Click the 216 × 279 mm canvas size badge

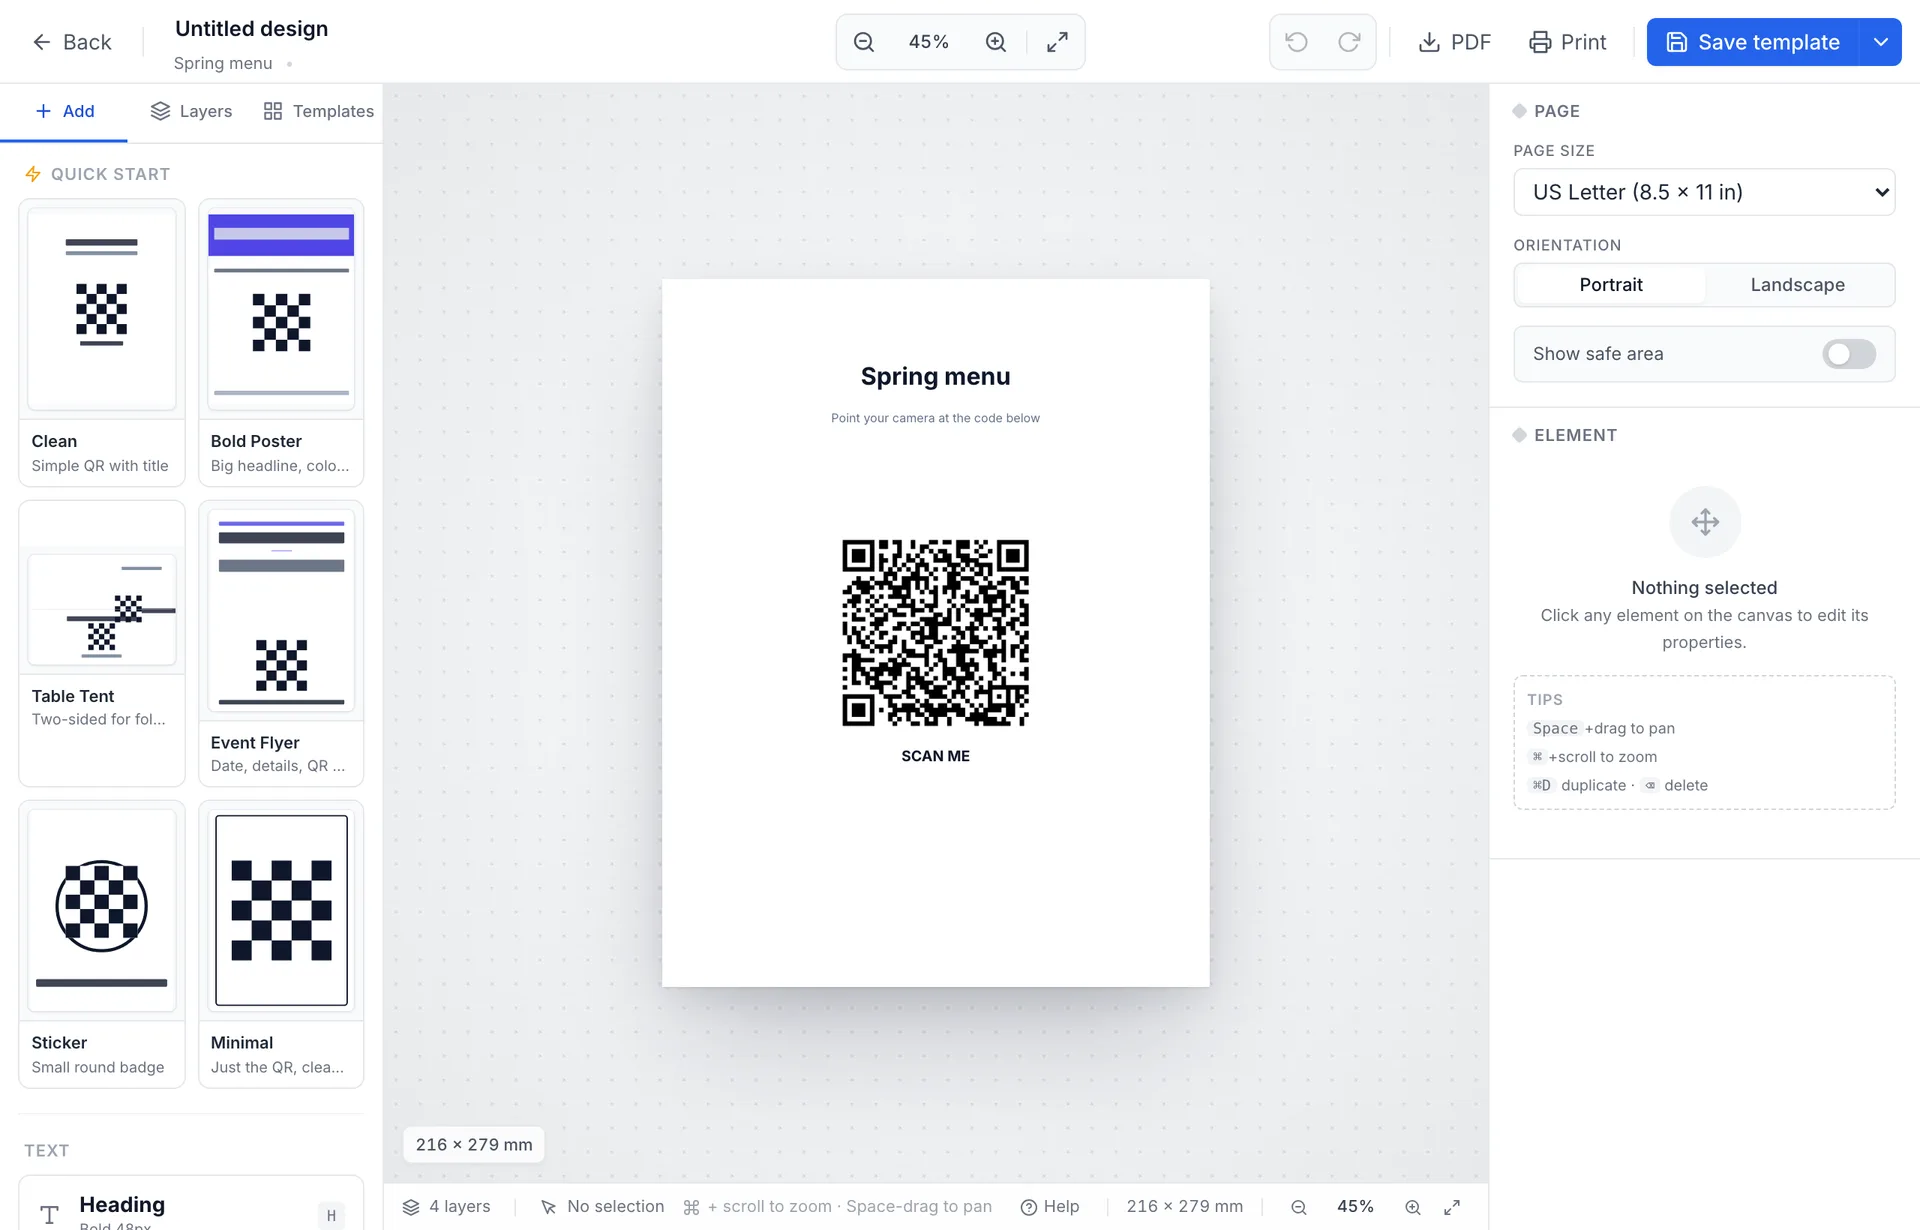474,1145
